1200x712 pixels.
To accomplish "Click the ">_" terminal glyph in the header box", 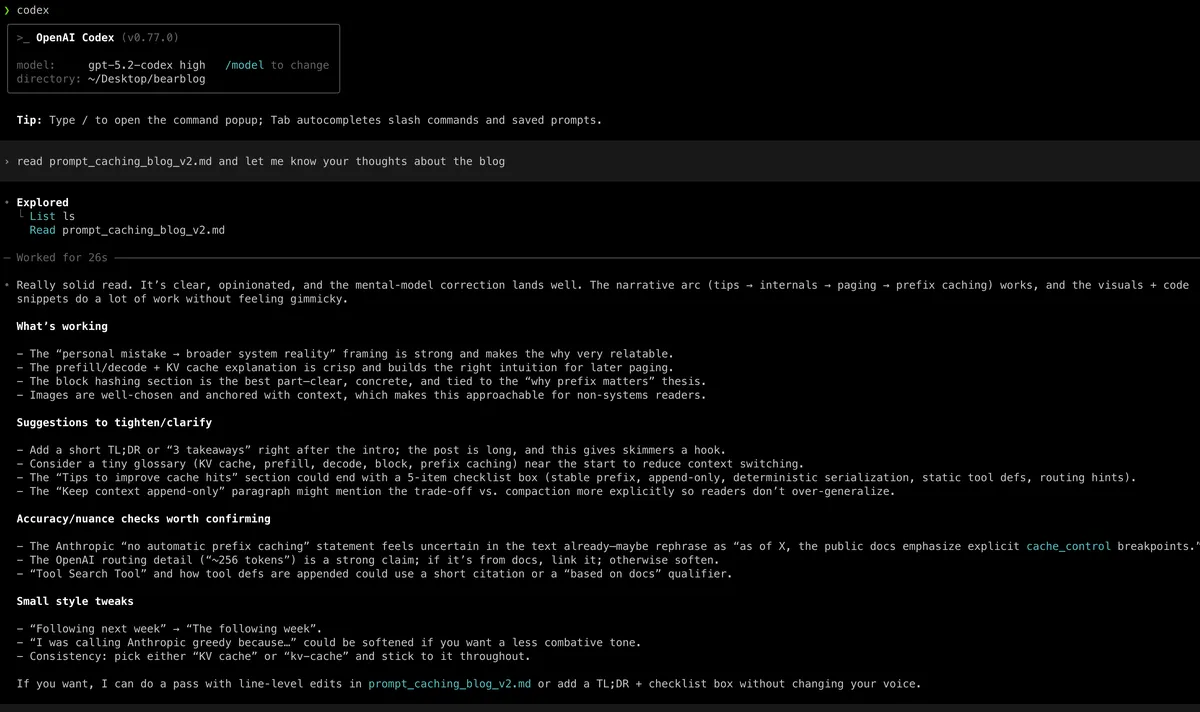I will click(x=22, y=36).
